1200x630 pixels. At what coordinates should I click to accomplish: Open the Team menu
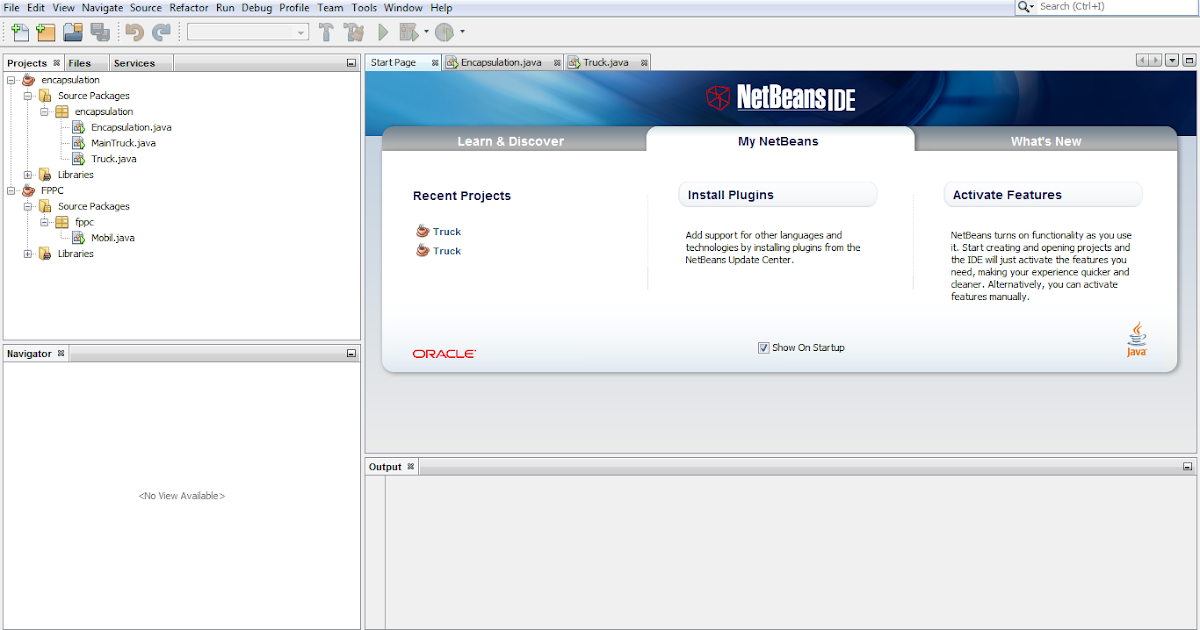330,7
